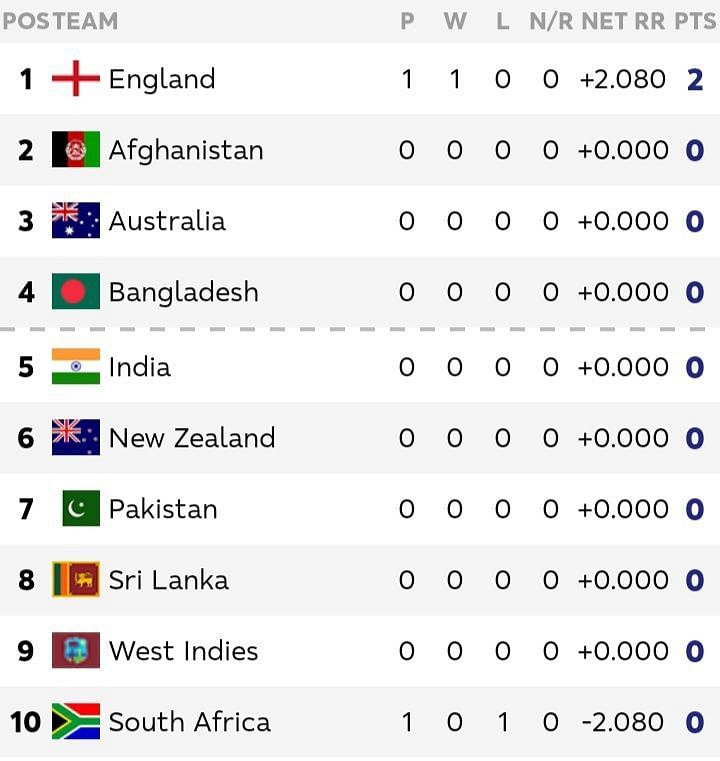Click the Bangladesh flag icon
Screen dimensions: 720x761
[76, 291]
